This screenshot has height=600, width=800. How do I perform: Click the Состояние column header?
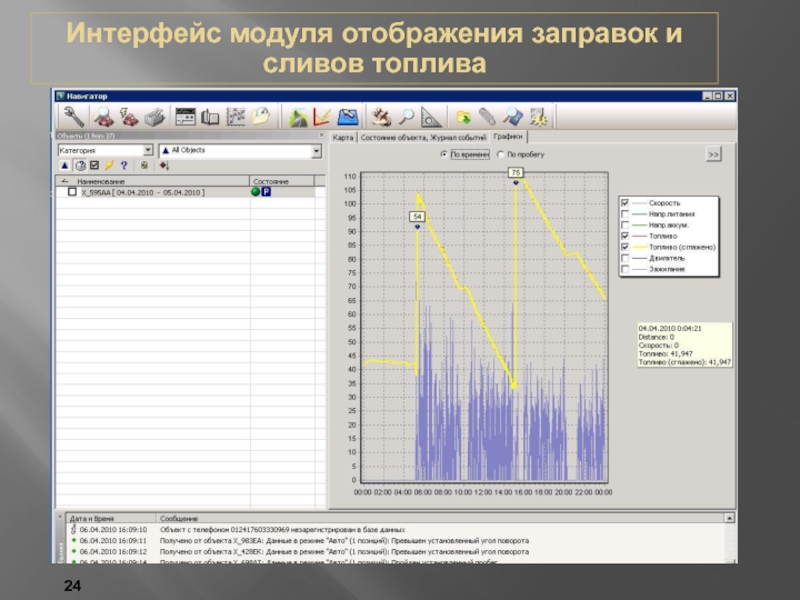coord(270,181)
